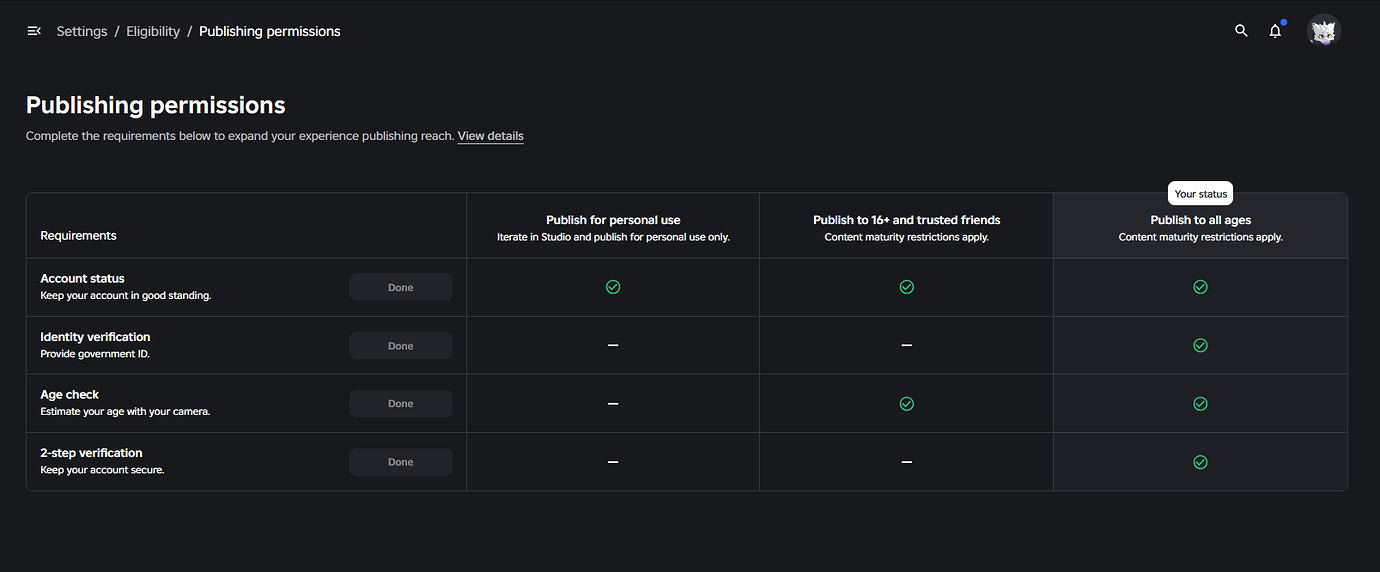Click Age check checkmark under 16+ column
The width and height of the screenshot is (1380, 572).
pyautogui.click(x=907, y=404)
